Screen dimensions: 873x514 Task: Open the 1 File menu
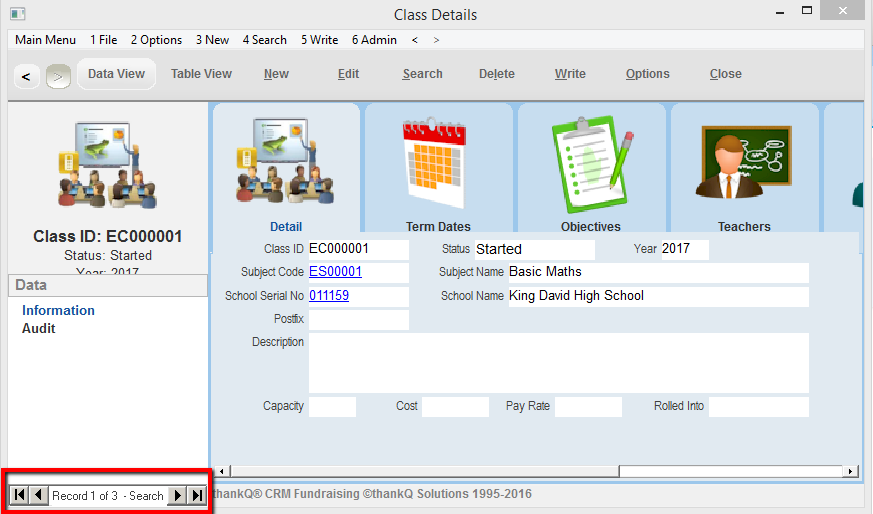pyautogui.click(x=103, y=40)
